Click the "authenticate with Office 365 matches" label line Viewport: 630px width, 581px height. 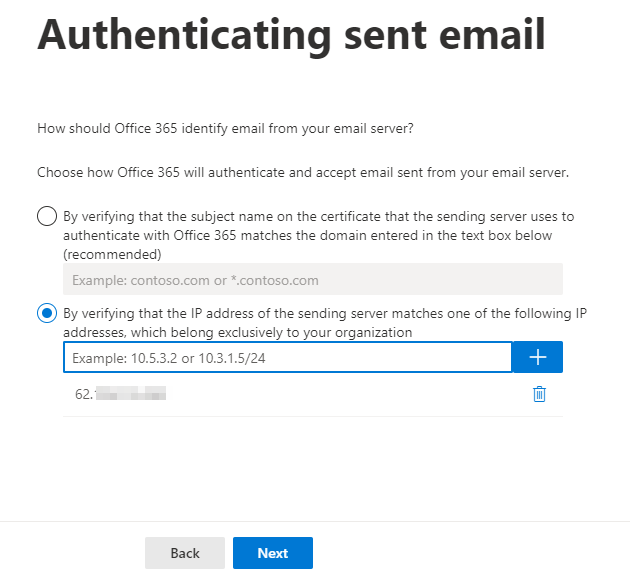coord(307,234)
